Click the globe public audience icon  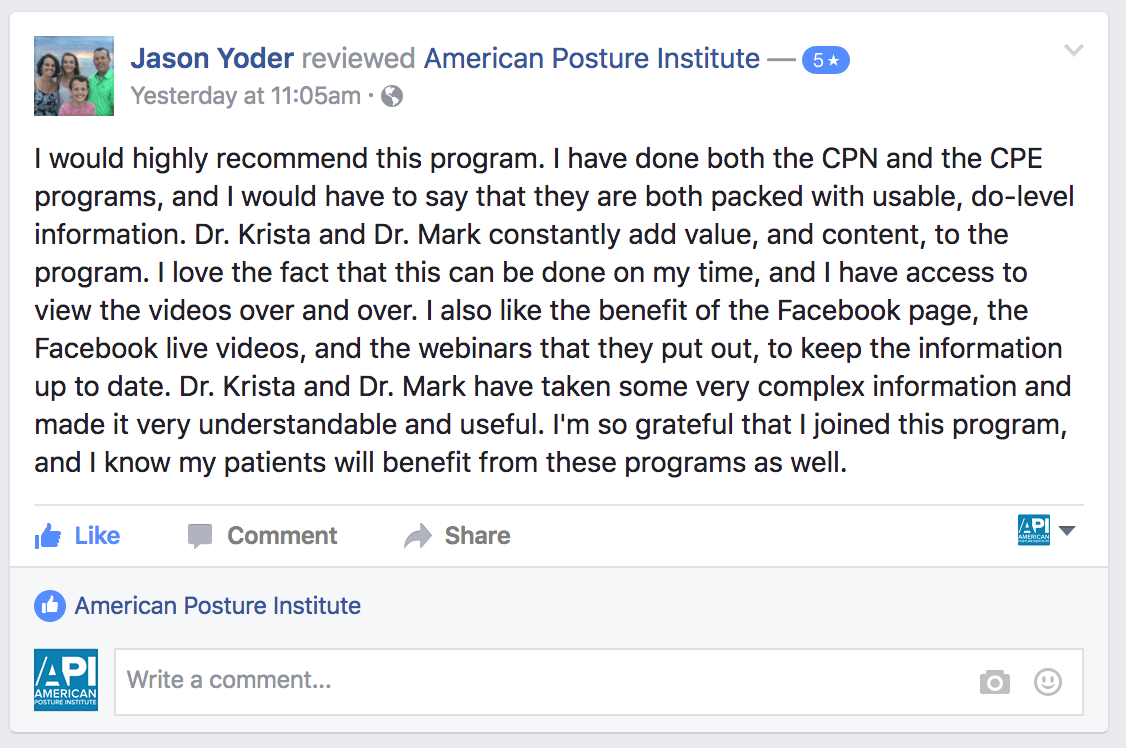click(393, 96)
